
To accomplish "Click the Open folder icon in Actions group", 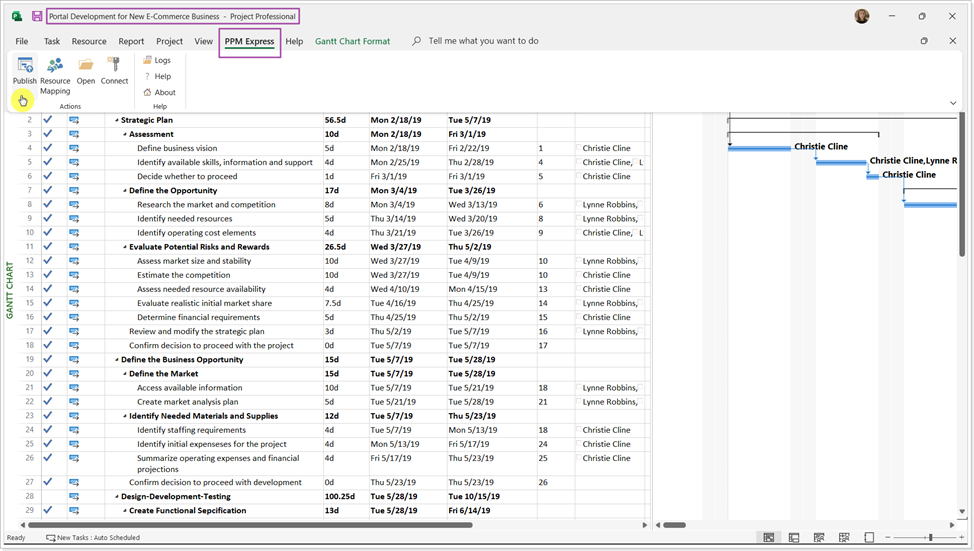I will coord(86,64).
